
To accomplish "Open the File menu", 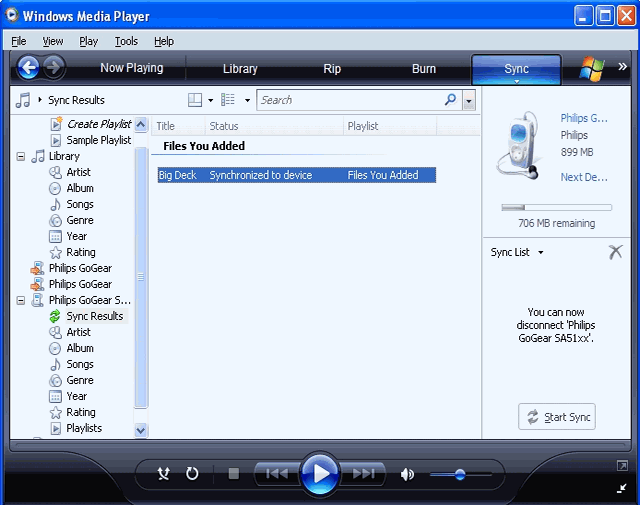I will pyautogui.click(x=19, y=41).
